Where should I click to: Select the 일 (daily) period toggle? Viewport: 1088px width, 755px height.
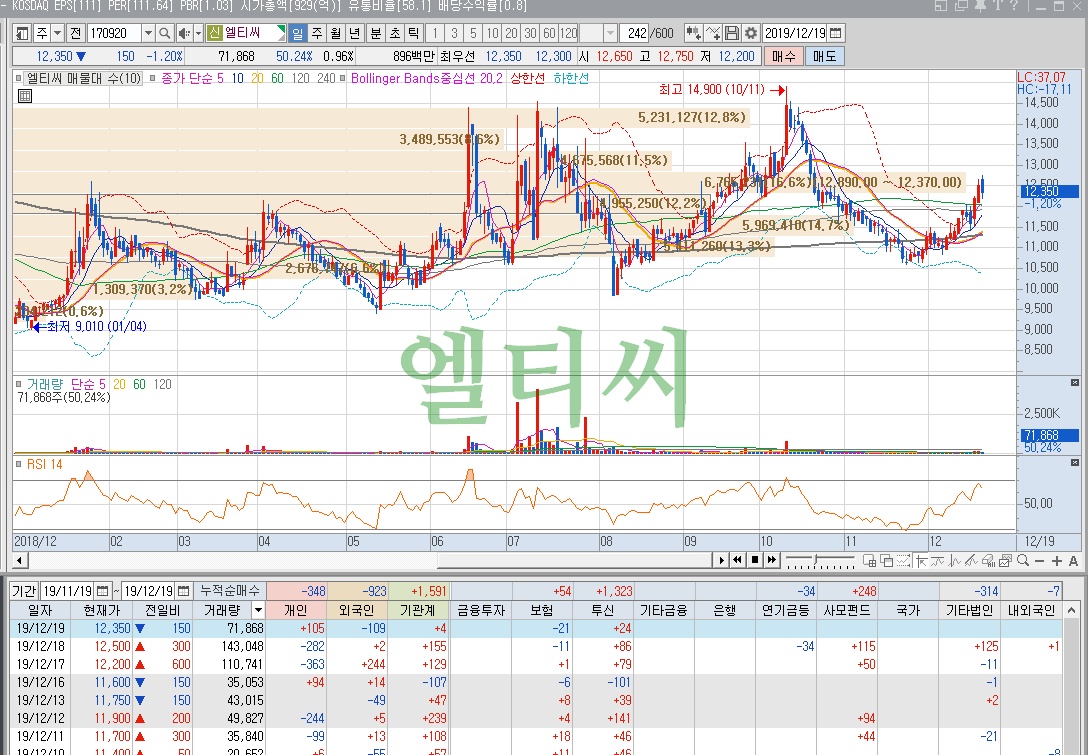tap(297, 33)
